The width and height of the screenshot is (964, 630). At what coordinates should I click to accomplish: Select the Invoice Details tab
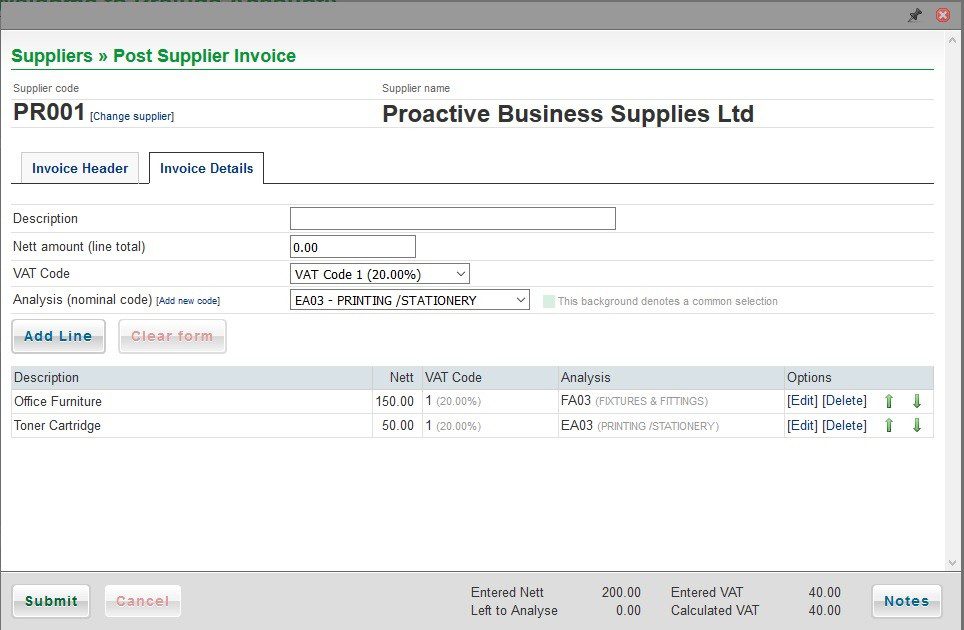click(207, 168)
